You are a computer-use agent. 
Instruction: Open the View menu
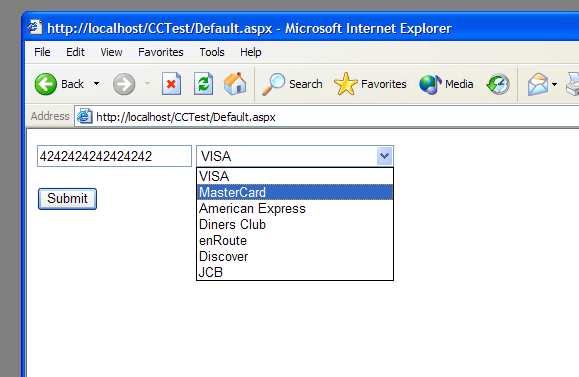pos(111,52)
